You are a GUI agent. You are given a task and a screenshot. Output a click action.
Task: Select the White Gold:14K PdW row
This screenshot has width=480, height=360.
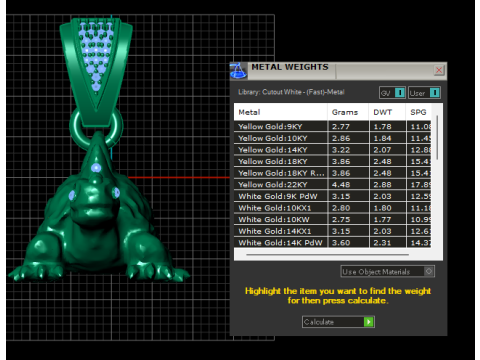pyautogui.click(x=332, y=243)
